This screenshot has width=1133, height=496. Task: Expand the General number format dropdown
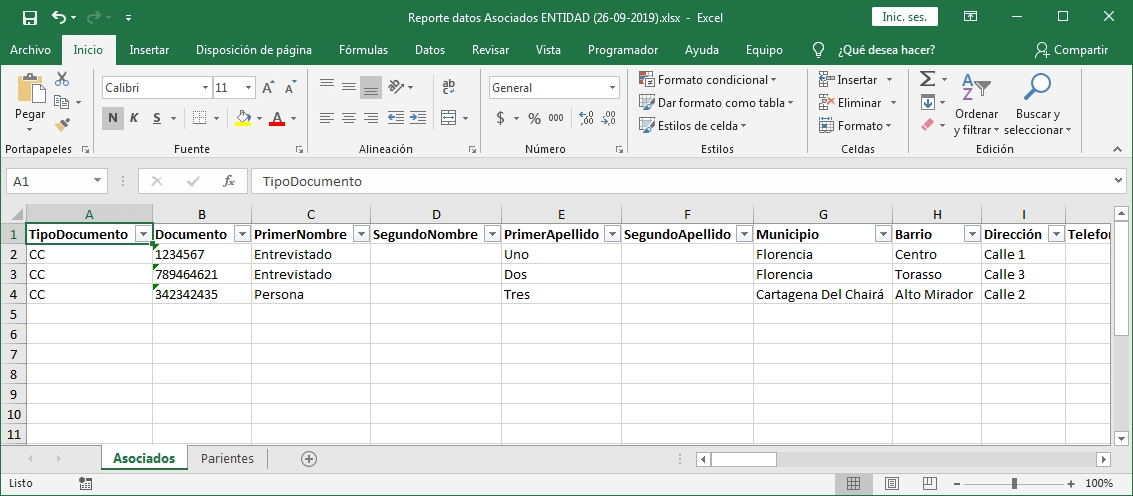tap(613, 88)
